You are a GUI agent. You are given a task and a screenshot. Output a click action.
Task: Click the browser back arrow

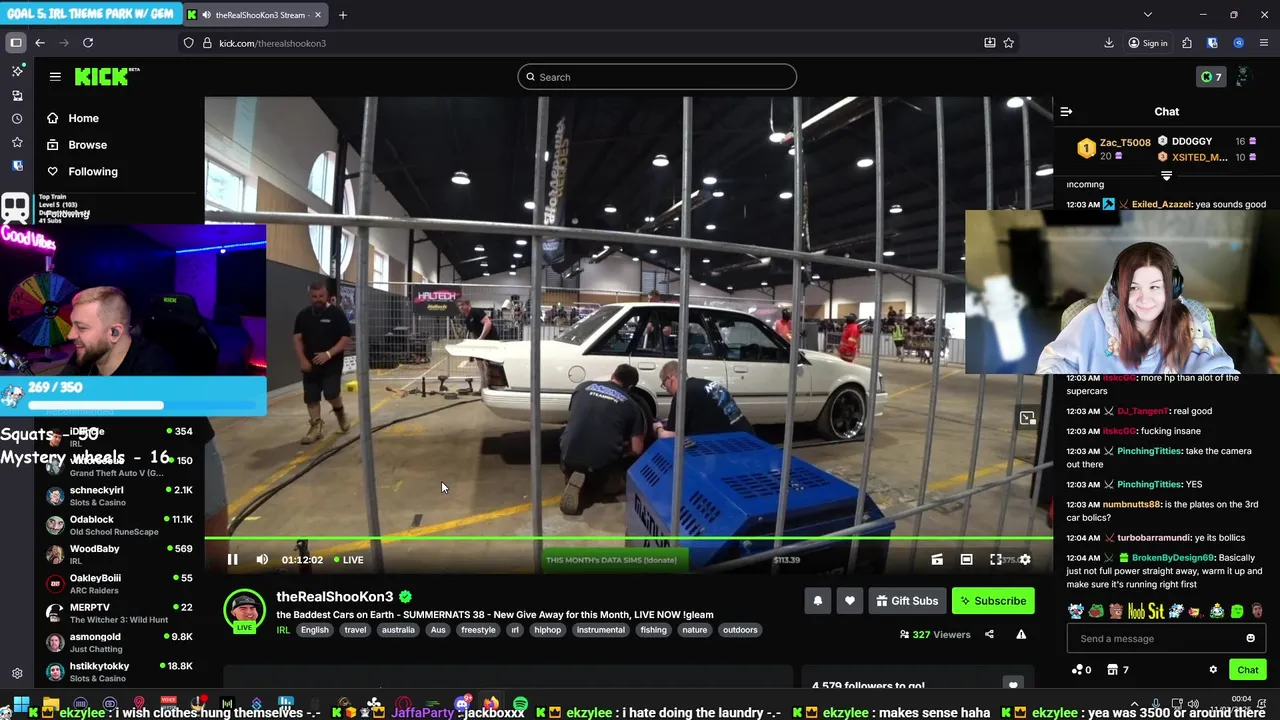point(40,43)
